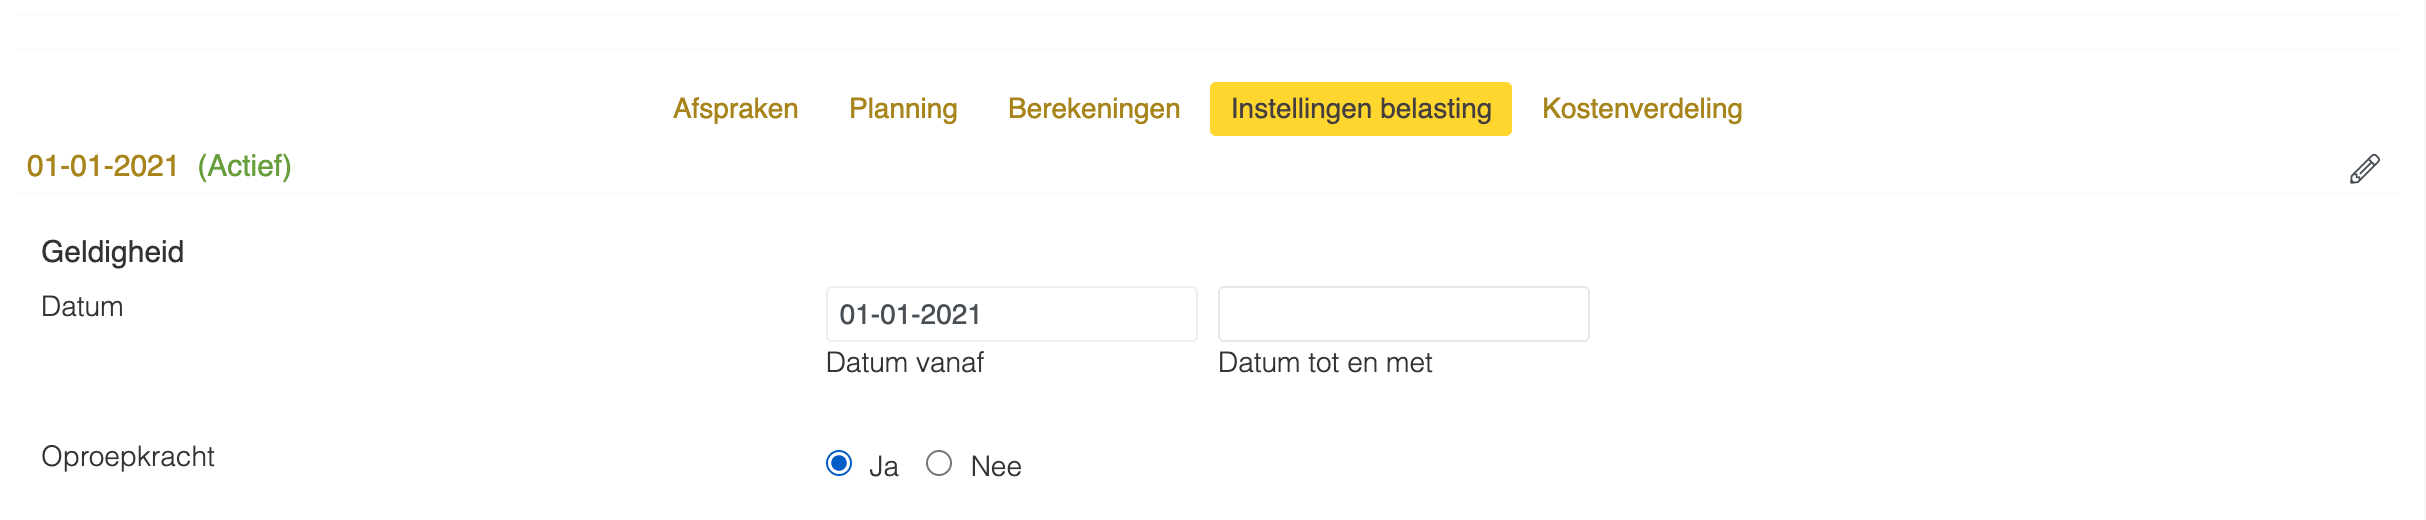Click the Geldigheid section heading
The width and height of the screenshot is (2426, 520).
(112, 252)
